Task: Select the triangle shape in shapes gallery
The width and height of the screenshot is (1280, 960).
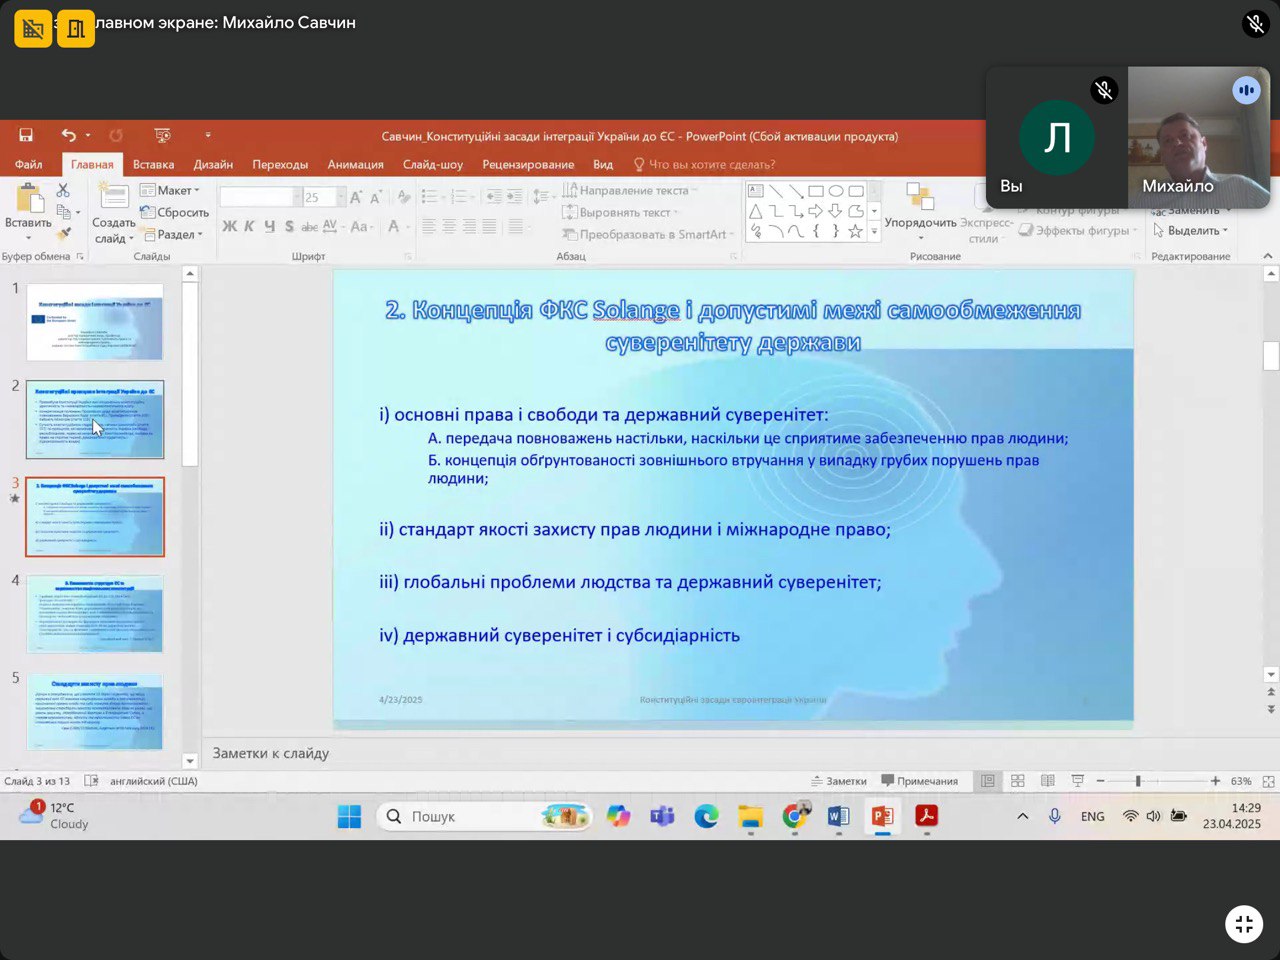Action: (x=756, y=211)
